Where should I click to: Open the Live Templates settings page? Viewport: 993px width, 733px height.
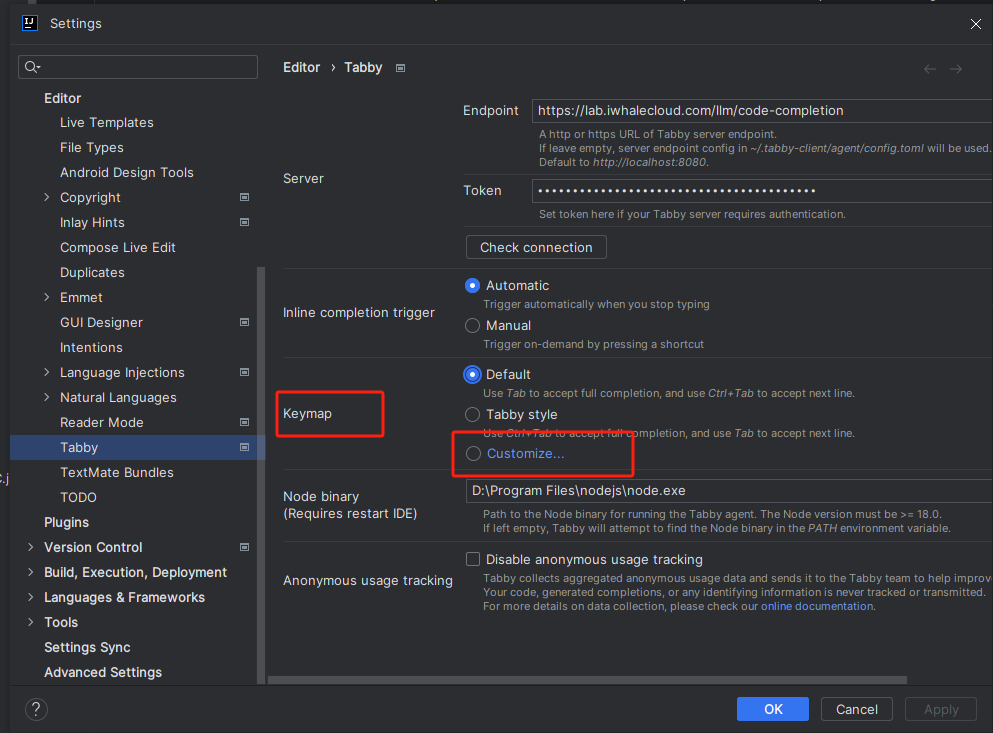point(106,122)
